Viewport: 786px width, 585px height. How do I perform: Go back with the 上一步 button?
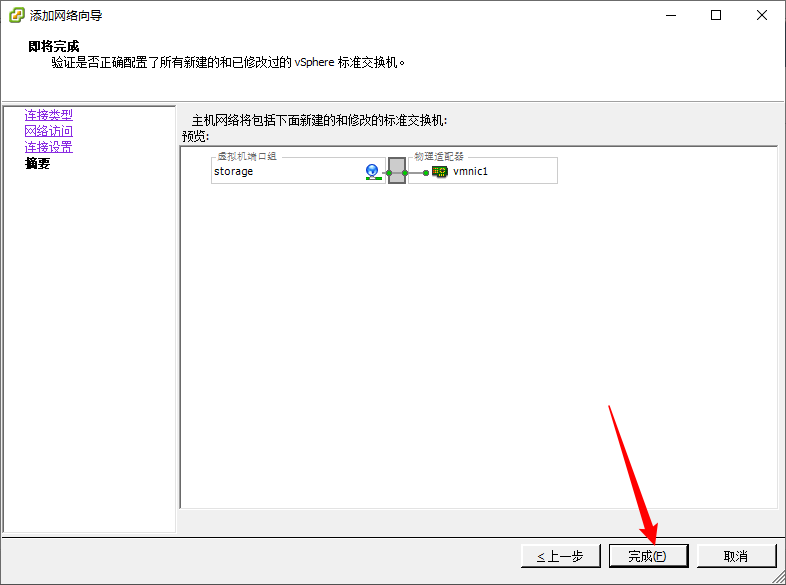pos(560,556)
